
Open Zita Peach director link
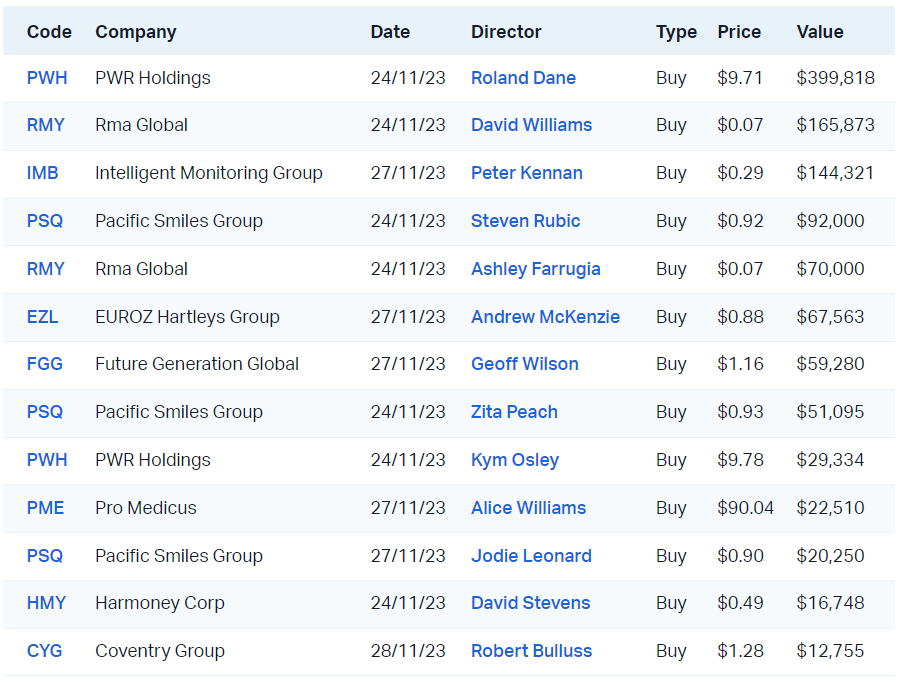pos(514,412)
